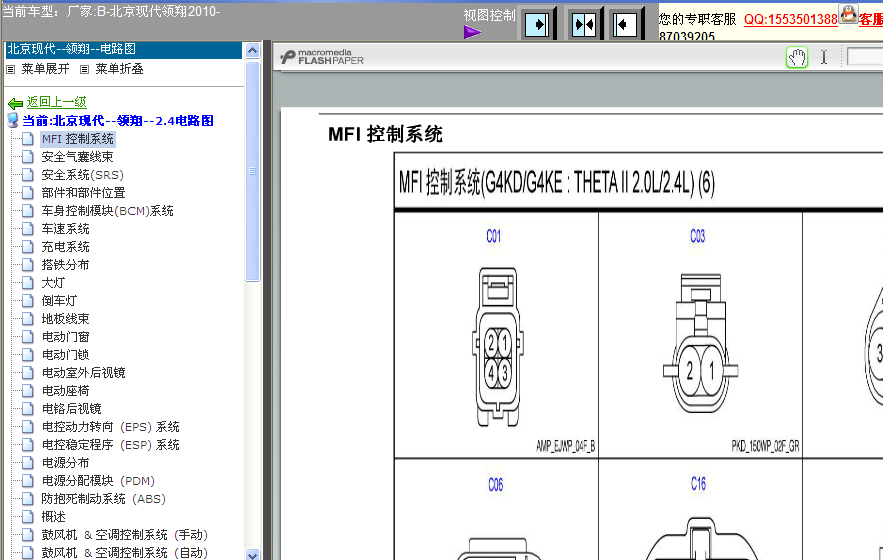The width and height of the screenshot is (883, 560).
Task: Click the document icon beside MFI 控制系统
Action: (28, 139)
